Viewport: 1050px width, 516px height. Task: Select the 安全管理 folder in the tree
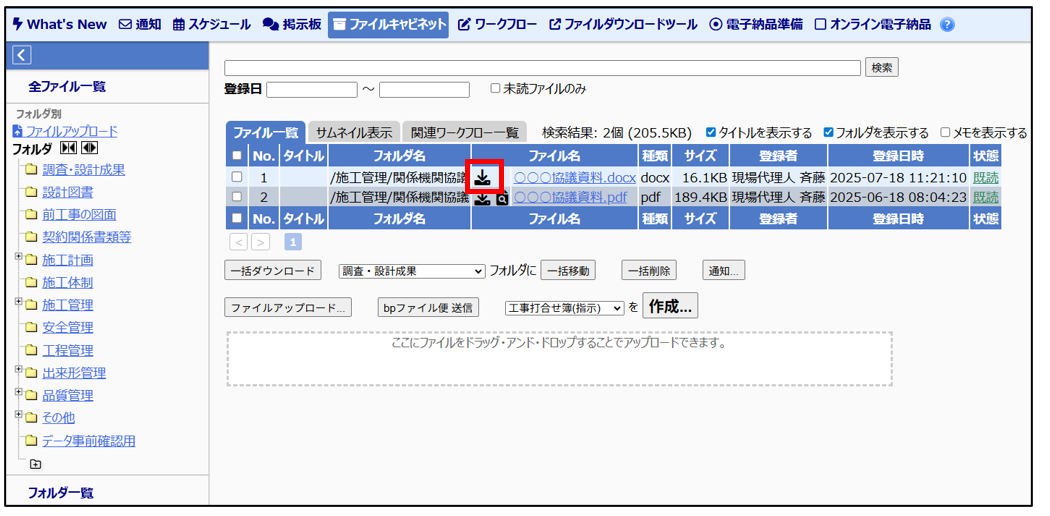pos(67,327)
